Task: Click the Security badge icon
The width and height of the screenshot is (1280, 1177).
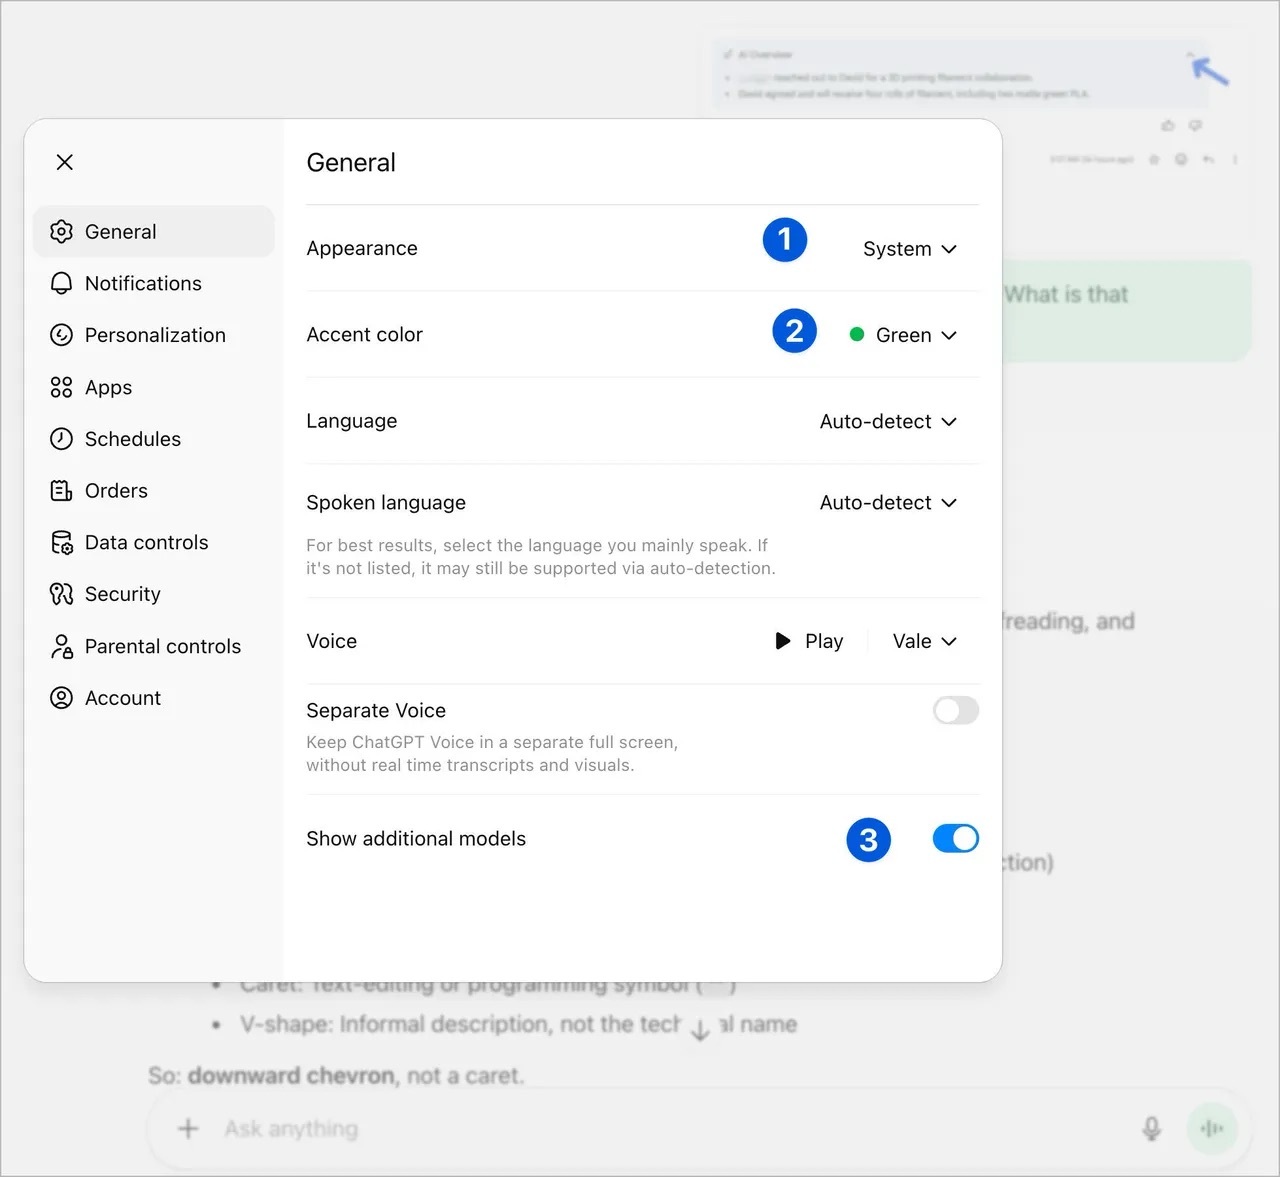Action: (x=61, y=594)
